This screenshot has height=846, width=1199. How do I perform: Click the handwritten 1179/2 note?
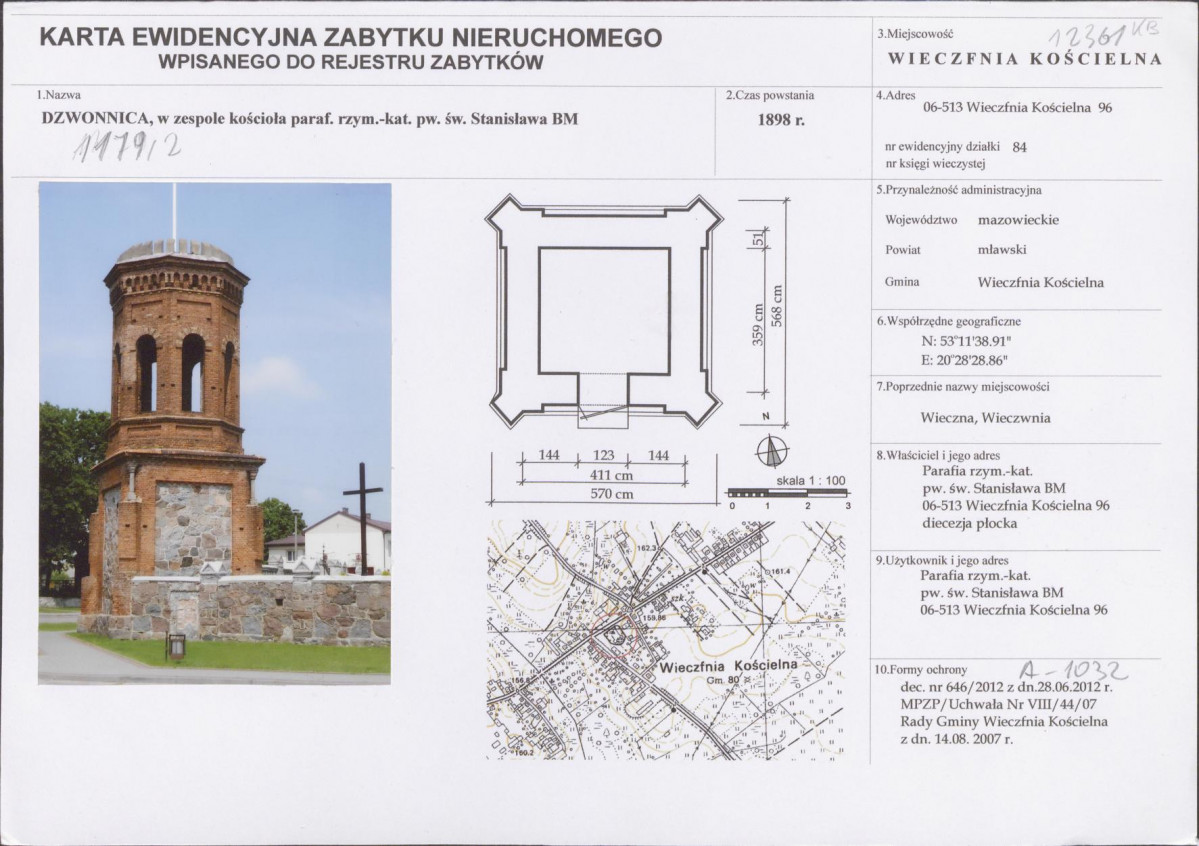(127, 146)
